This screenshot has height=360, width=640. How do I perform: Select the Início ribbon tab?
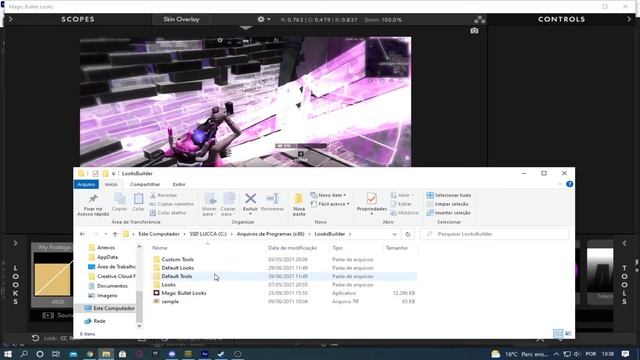click(x=111, y=184)
